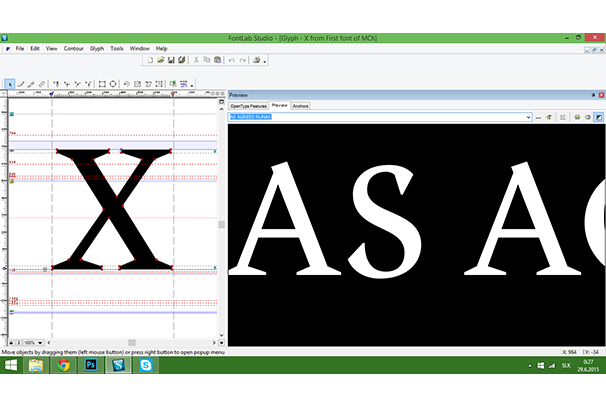
Task: Click the ellipsis button beside preview text
Action: [539, 117]
